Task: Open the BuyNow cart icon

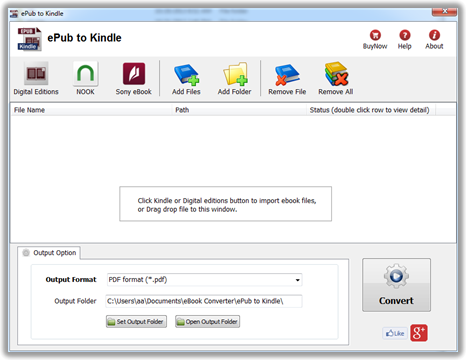Action: [x=375, y=35]
